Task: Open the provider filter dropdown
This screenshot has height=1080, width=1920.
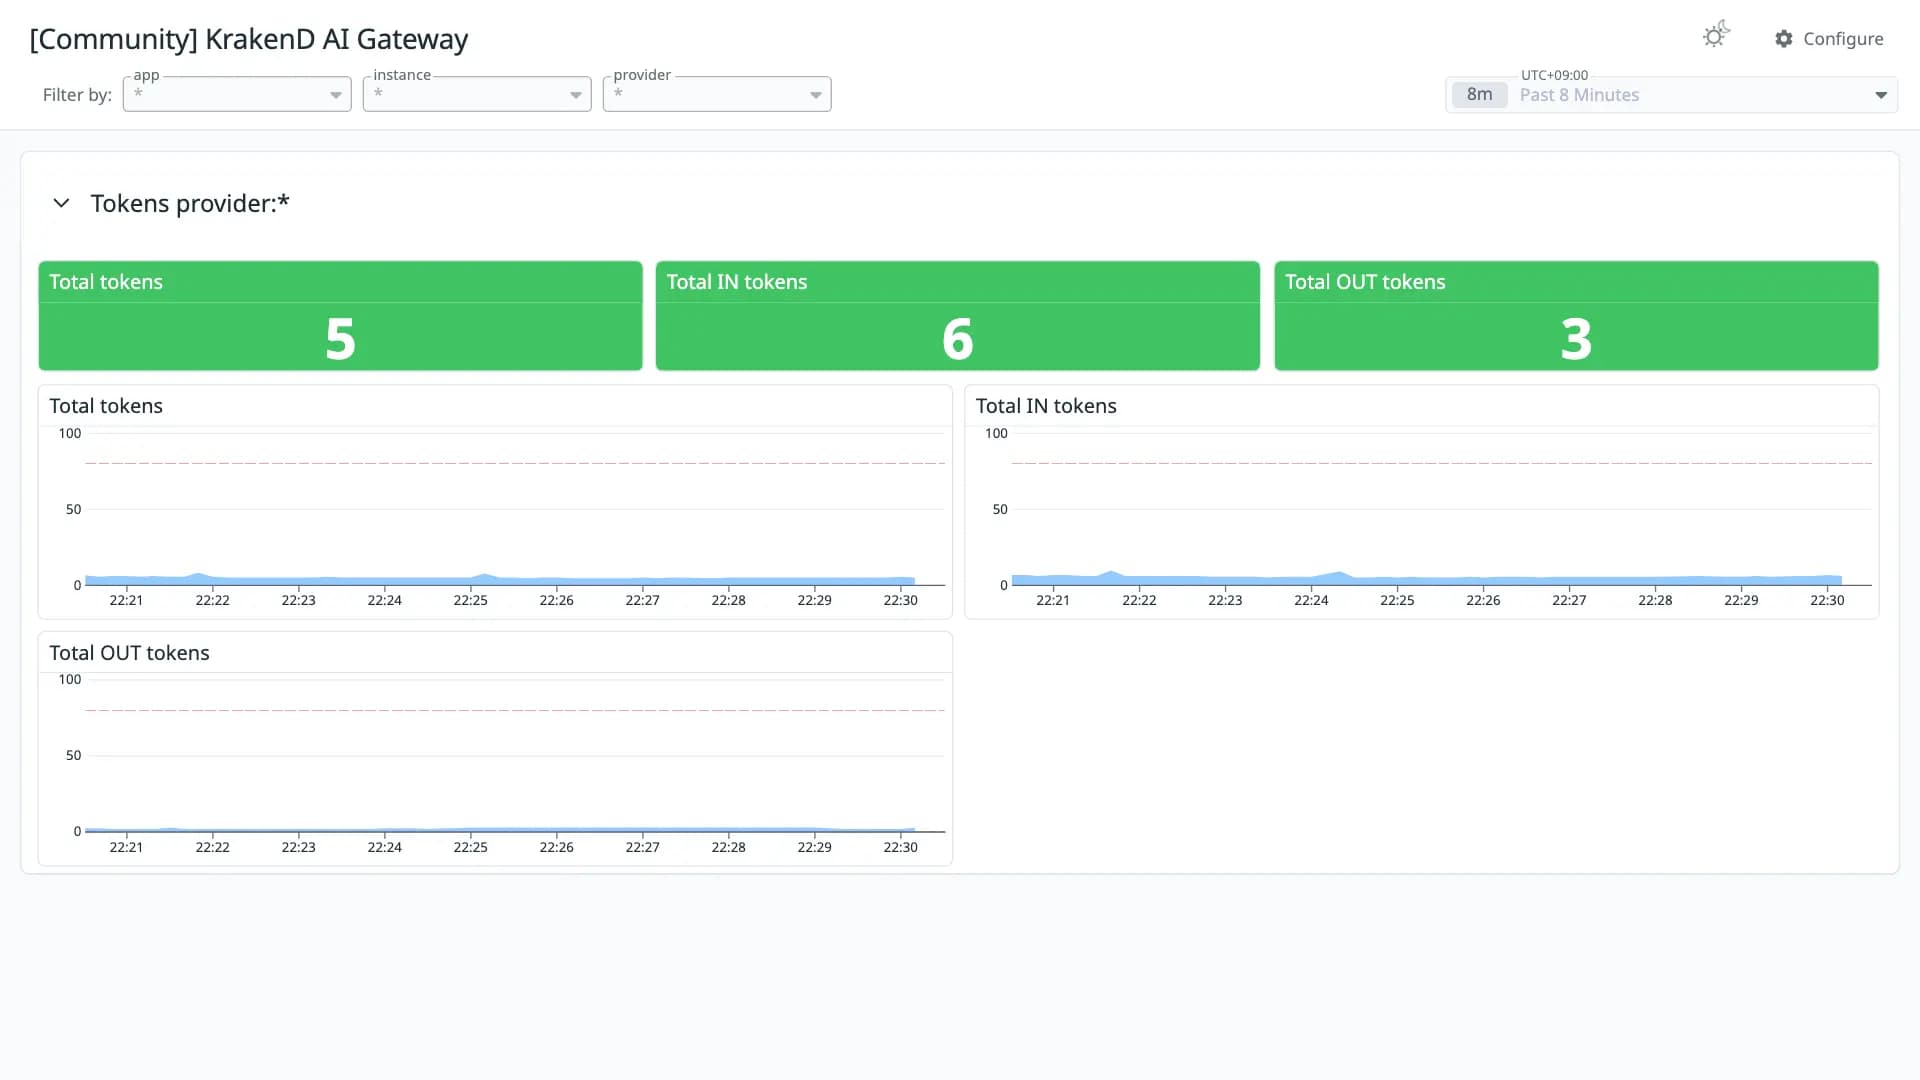Action: [717, 94]
